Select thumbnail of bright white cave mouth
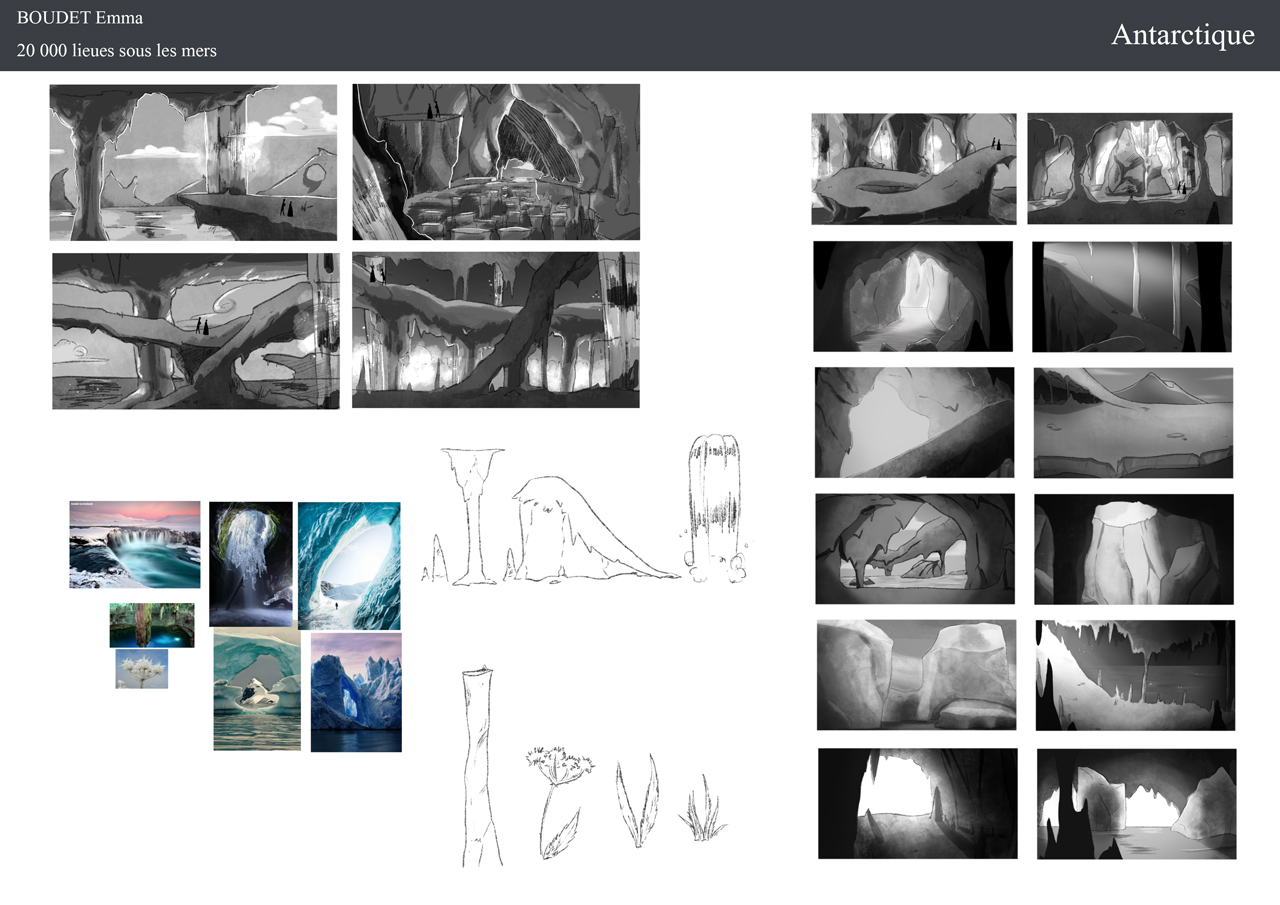This screenshot has height=905, width=1280. tap(918, 803)
